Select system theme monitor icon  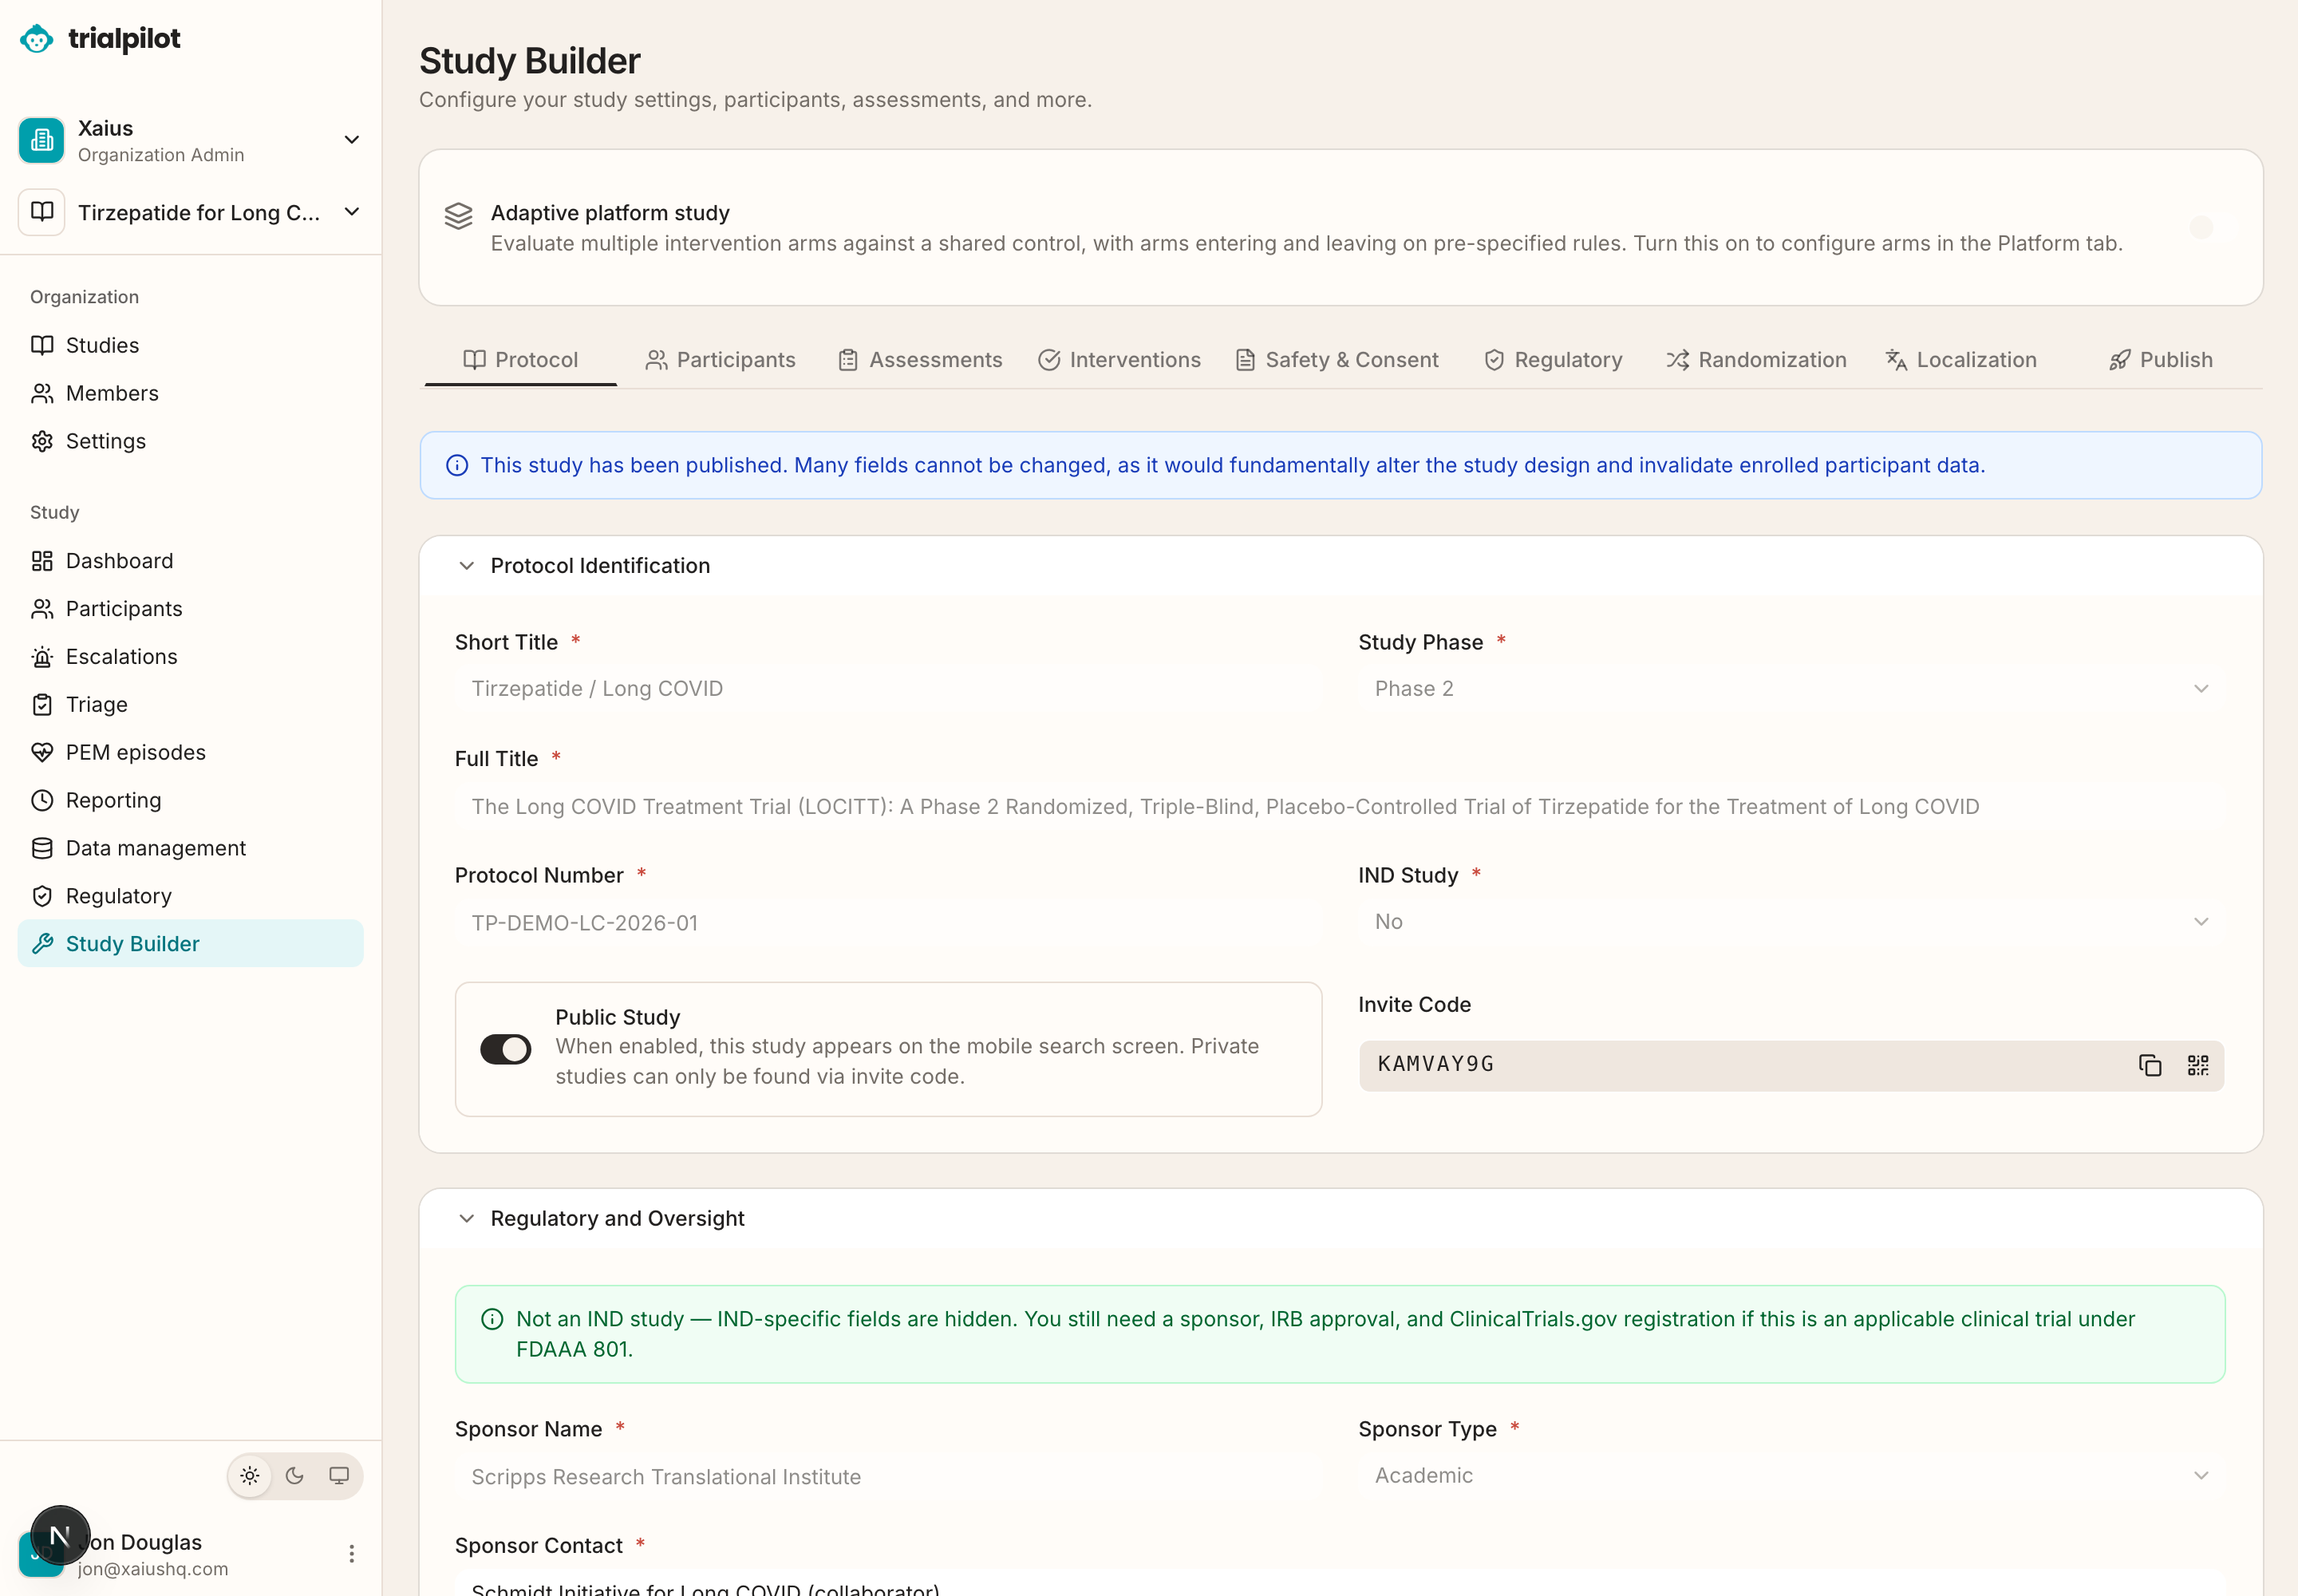(339, 1475)
